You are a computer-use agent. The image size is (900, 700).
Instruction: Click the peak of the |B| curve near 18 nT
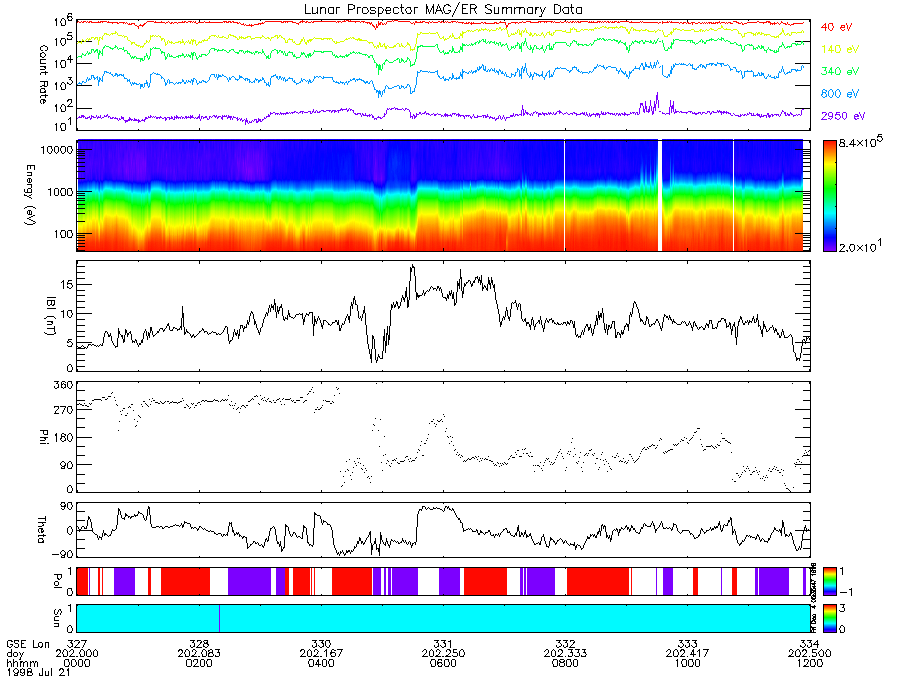tap(412, 267)
